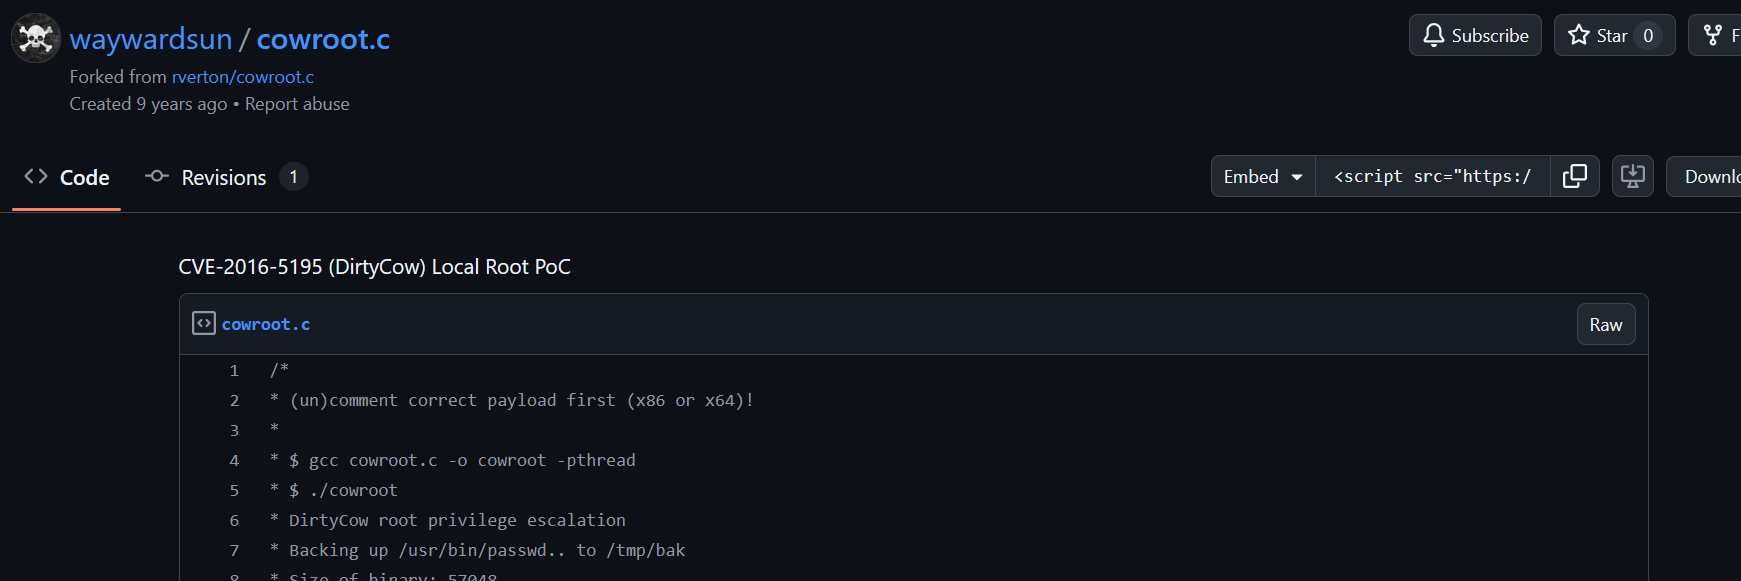Open the cowroot.c gist title link

point(323,39)
